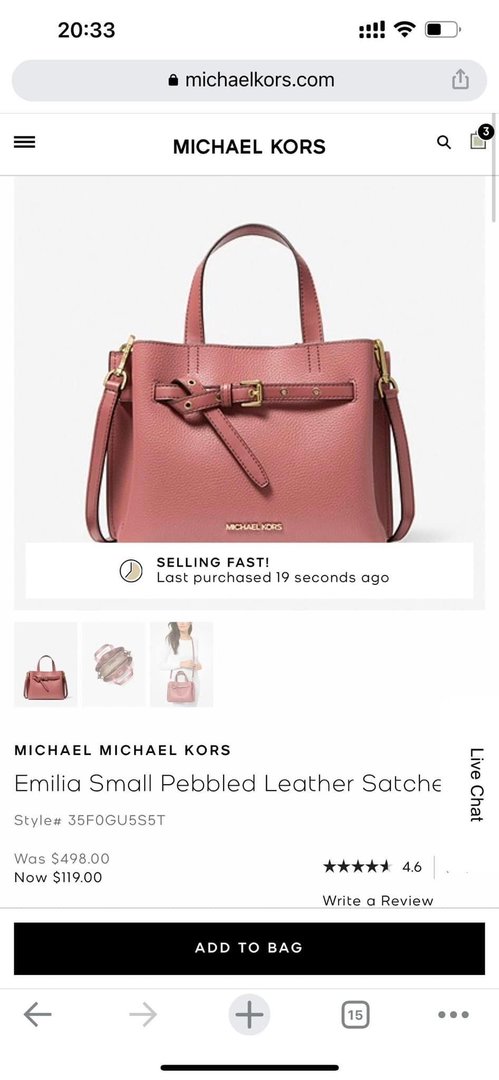The width and height of the screenshot is (499, 1080).
Task: Tap the padlock icon beside michaelkors.com
Action: pyautogui.click(x=173, y=81)
